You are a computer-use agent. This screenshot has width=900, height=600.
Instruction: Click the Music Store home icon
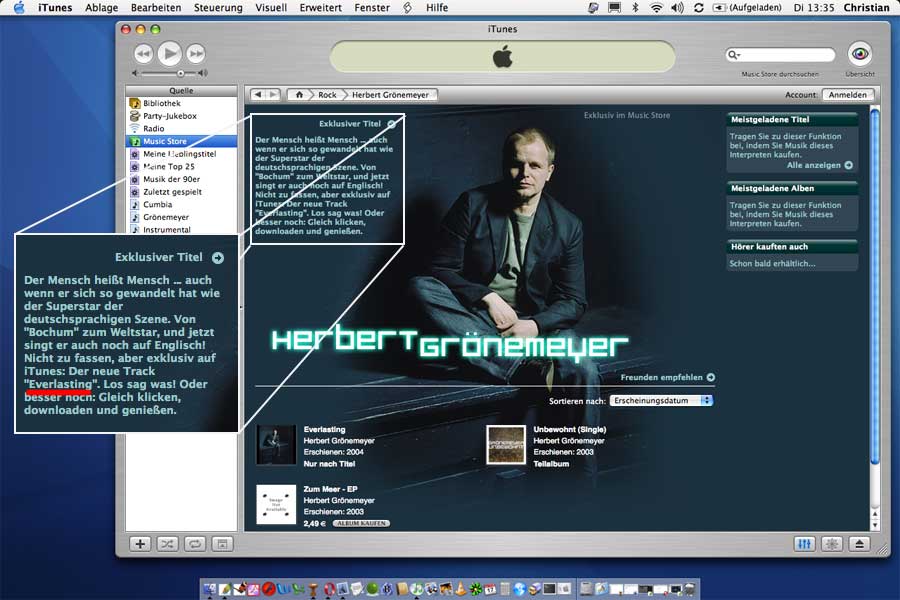(x=298, y=95)
